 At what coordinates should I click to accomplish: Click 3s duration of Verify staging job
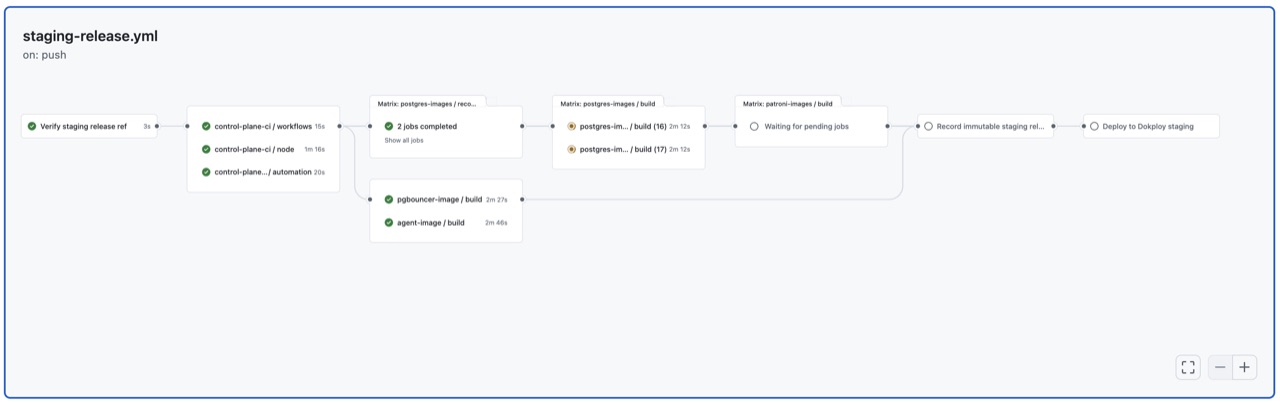pos(146,127)
